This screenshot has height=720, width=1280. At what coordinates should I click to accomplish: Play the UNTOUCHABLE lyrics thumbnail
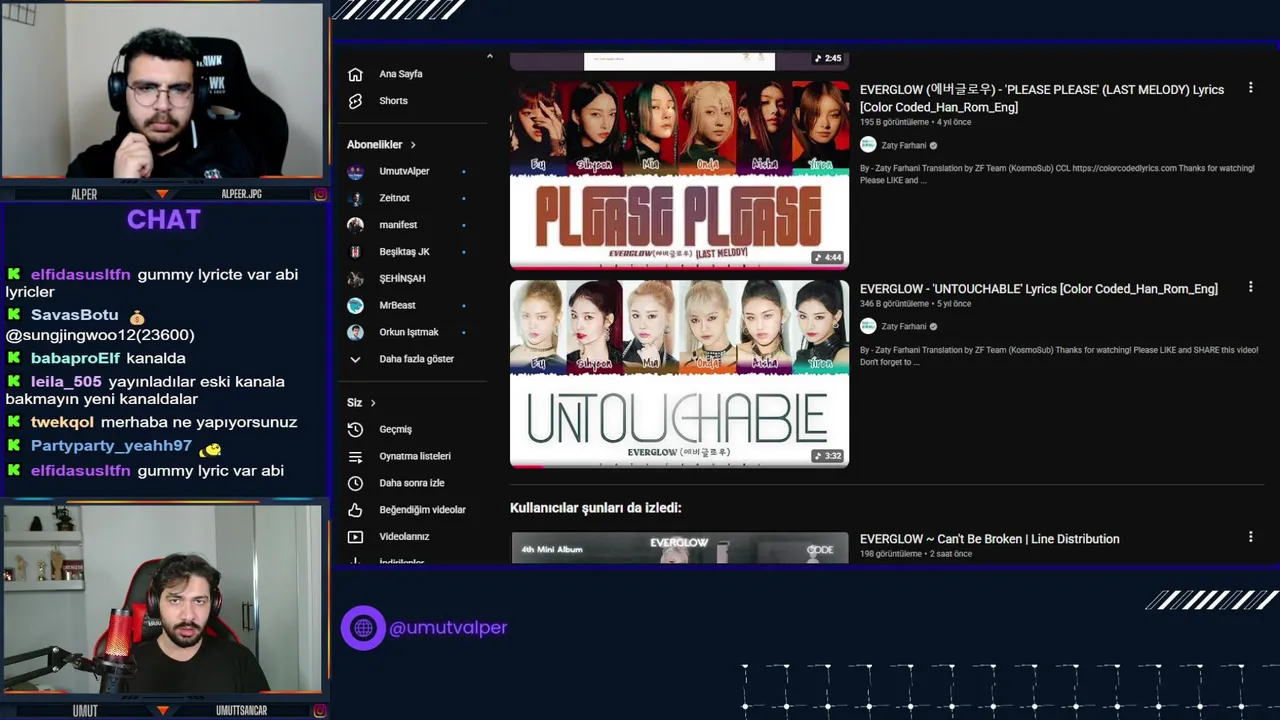(679, 374)
